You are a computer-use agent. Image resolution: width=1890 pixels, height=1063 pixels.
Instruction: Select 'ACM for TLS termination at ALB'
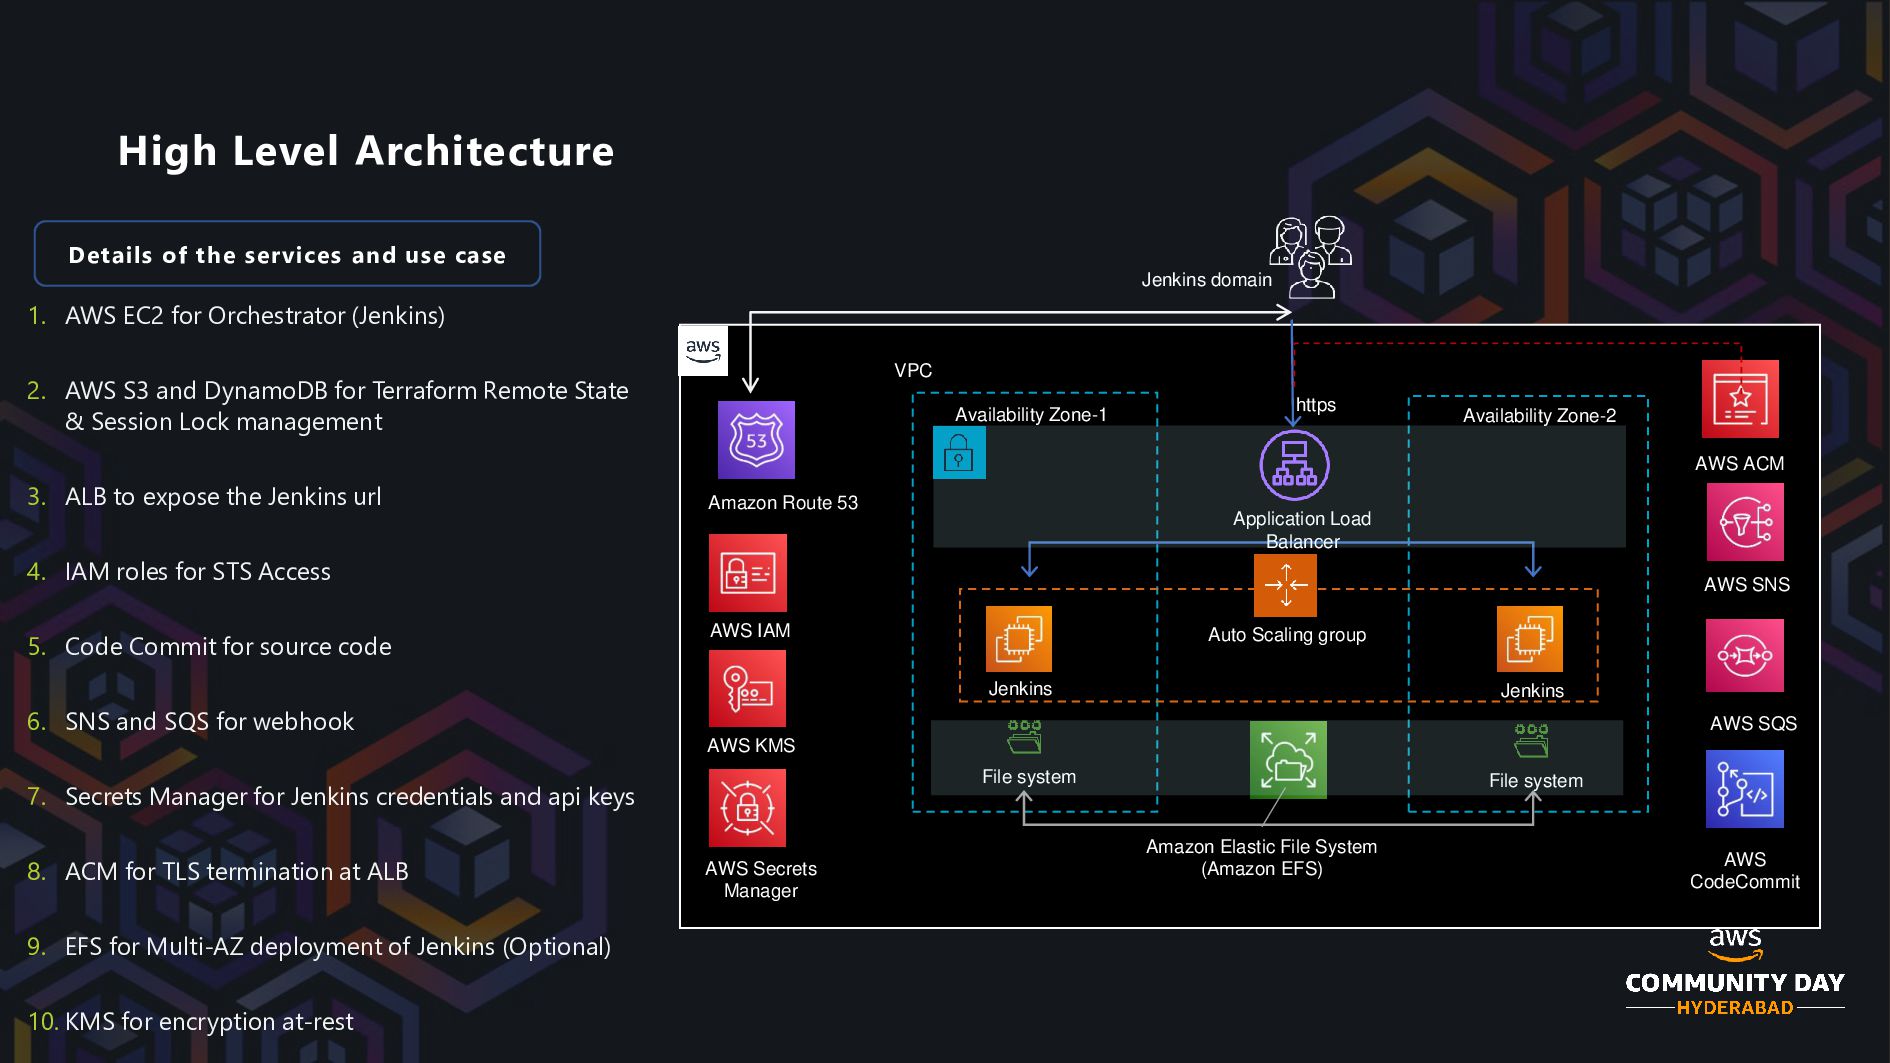[237, 872]
